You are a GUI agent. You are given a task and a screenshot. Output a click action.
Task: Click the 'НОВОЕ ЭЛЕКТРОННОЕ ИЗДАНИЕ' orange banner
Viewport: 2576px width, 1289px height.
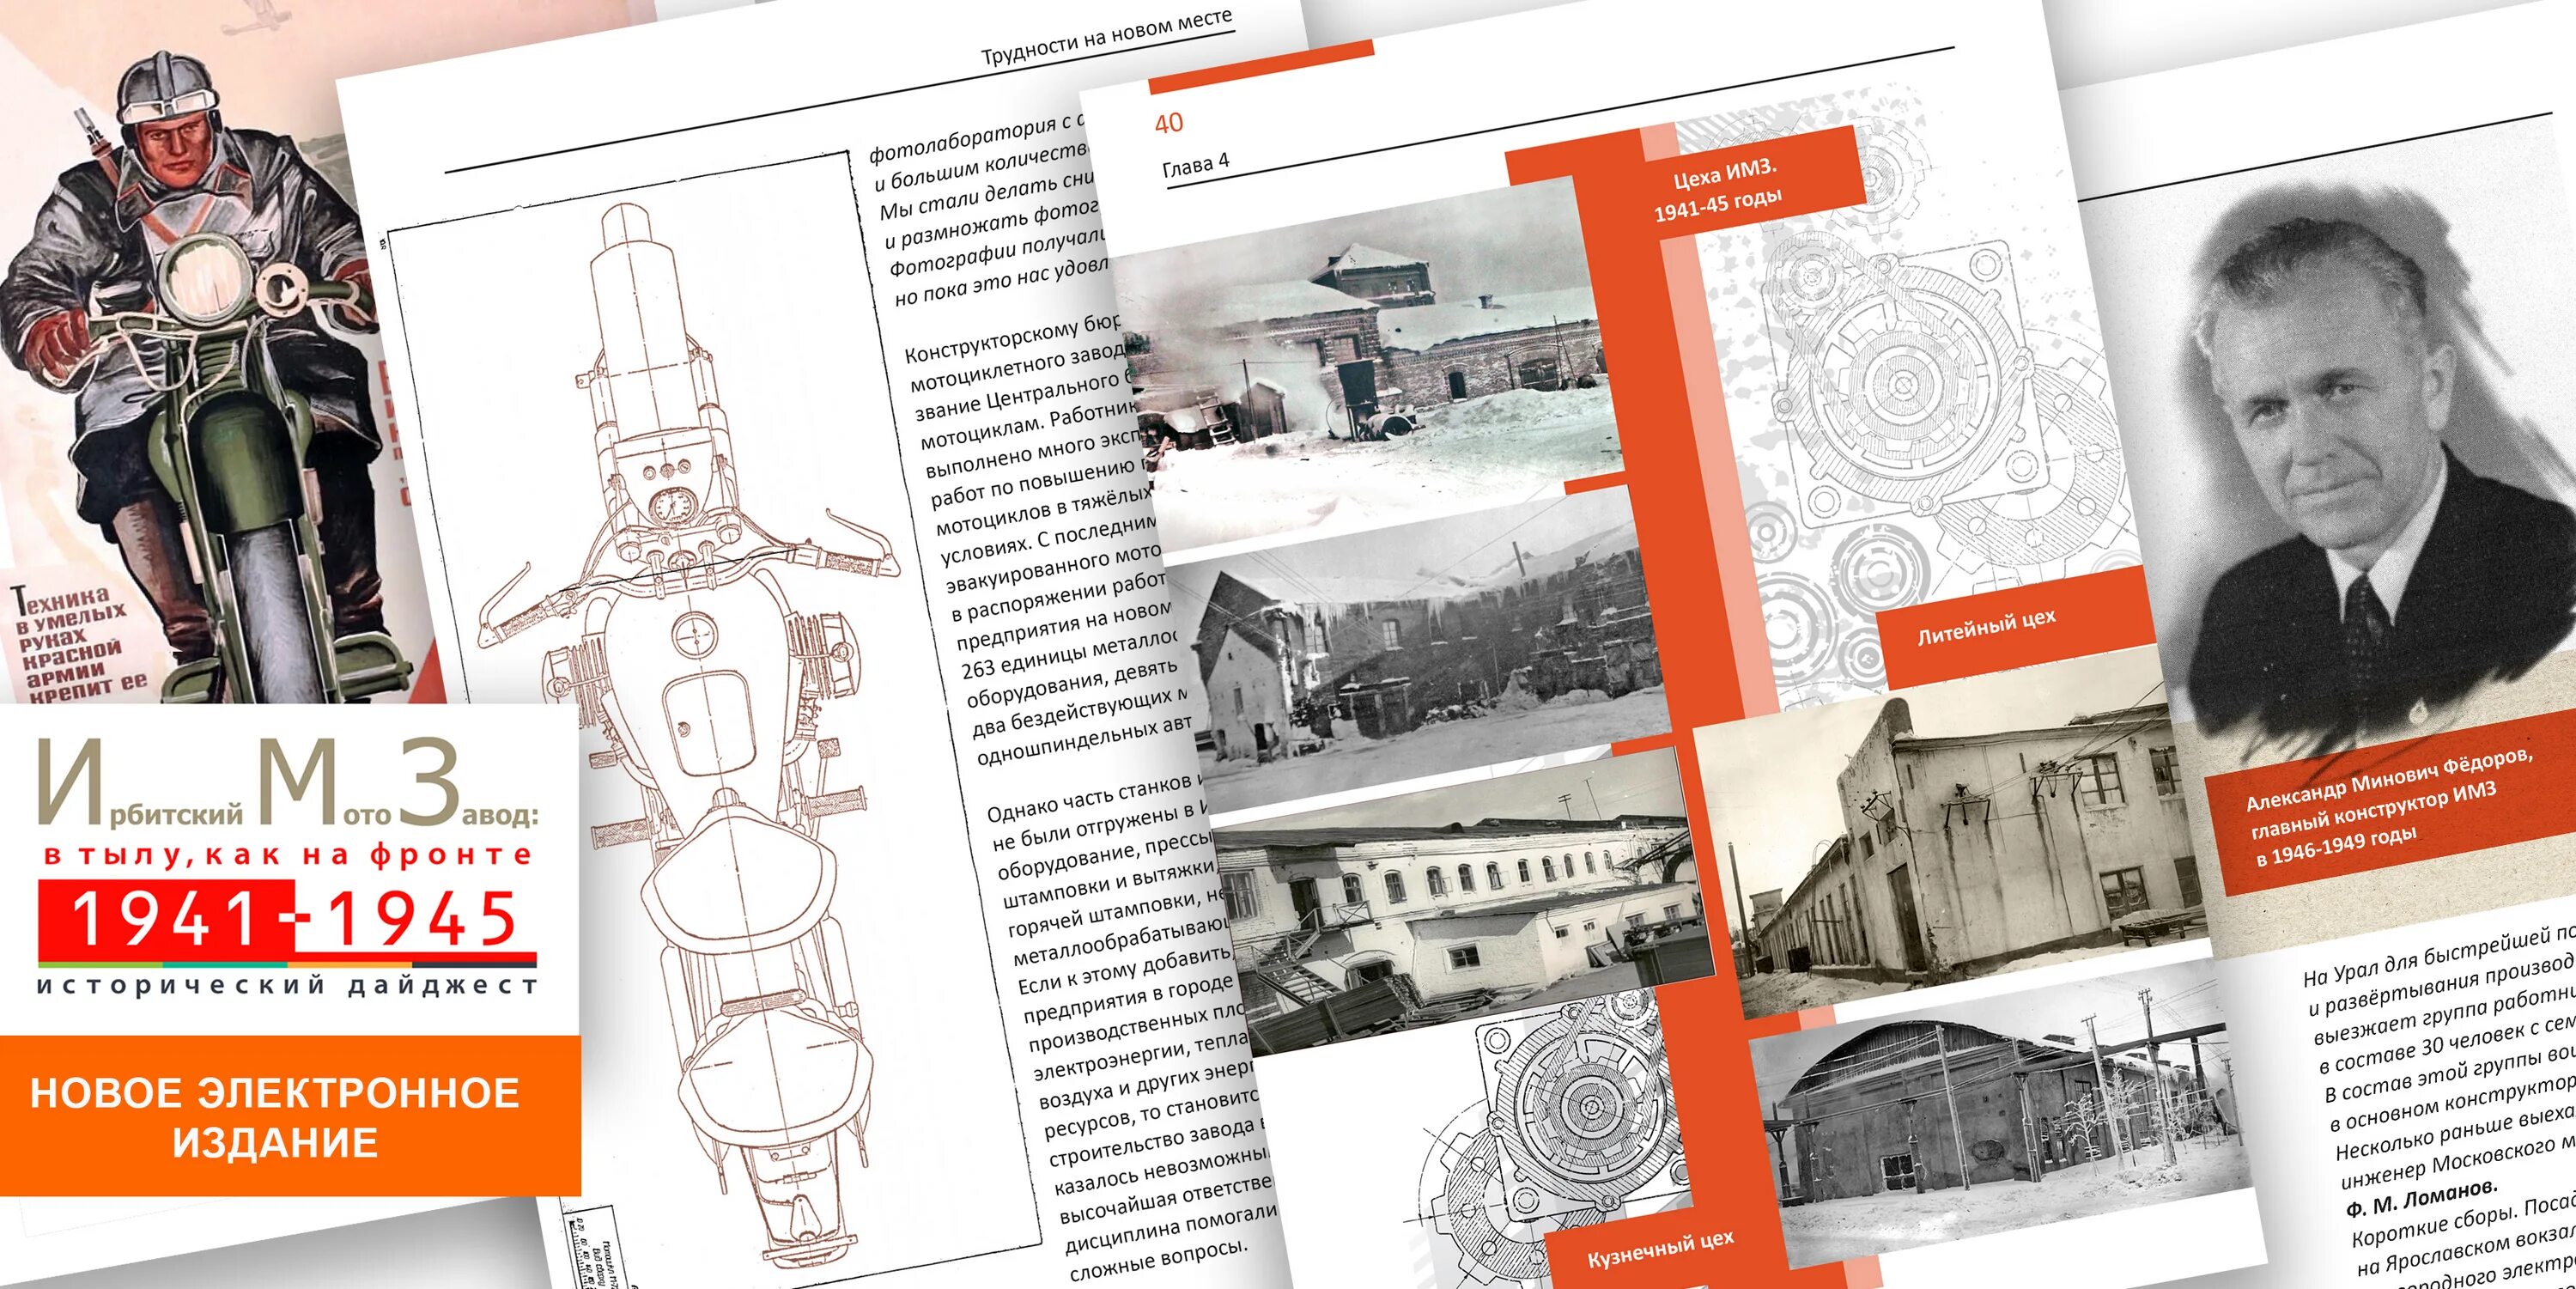click(290, 1116)
